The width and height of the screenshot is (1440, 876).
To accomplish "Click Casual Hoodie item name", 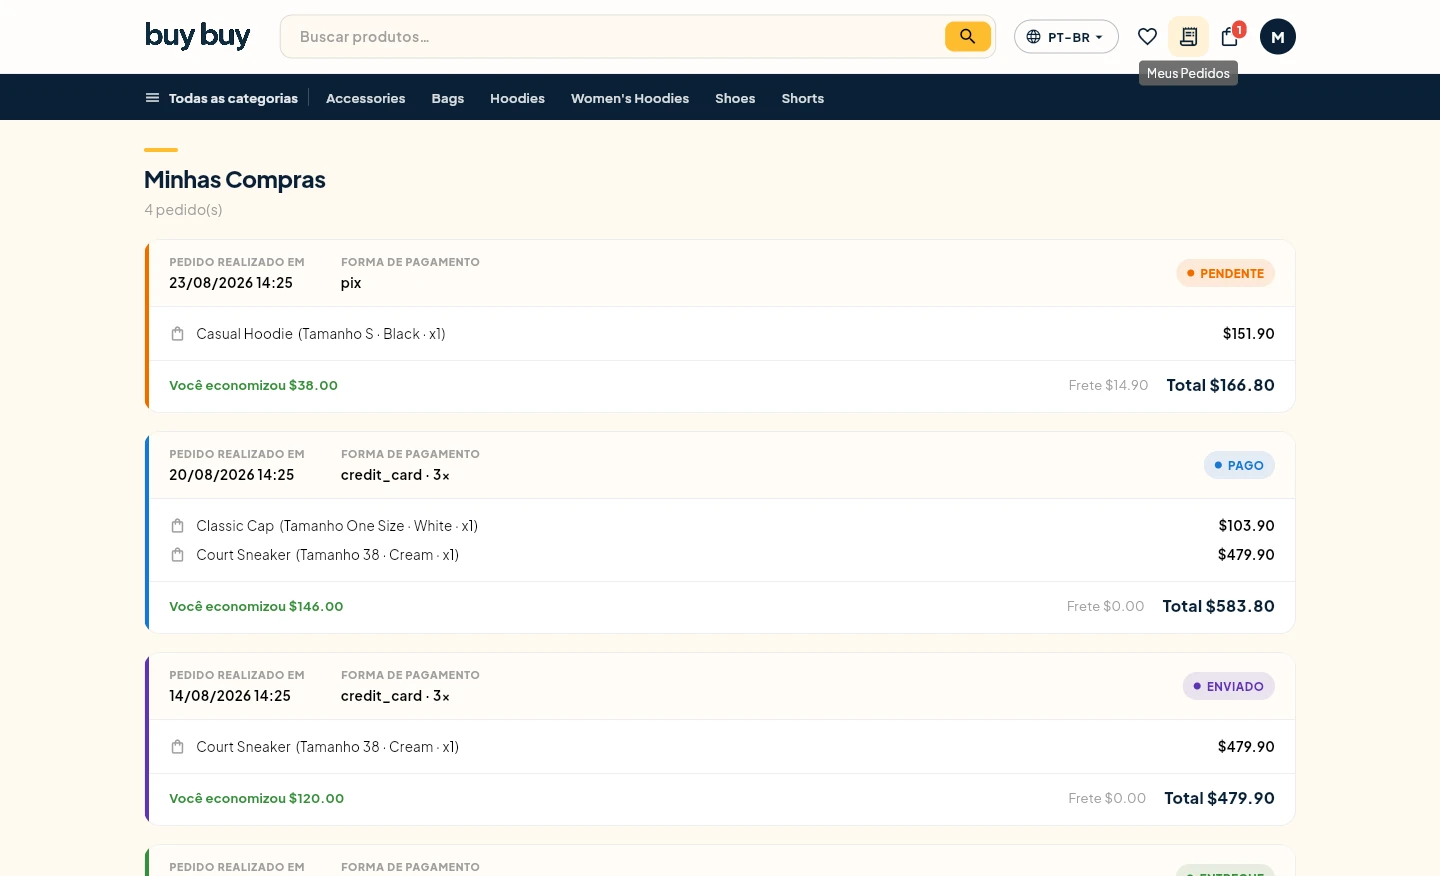I will [244, 334].
